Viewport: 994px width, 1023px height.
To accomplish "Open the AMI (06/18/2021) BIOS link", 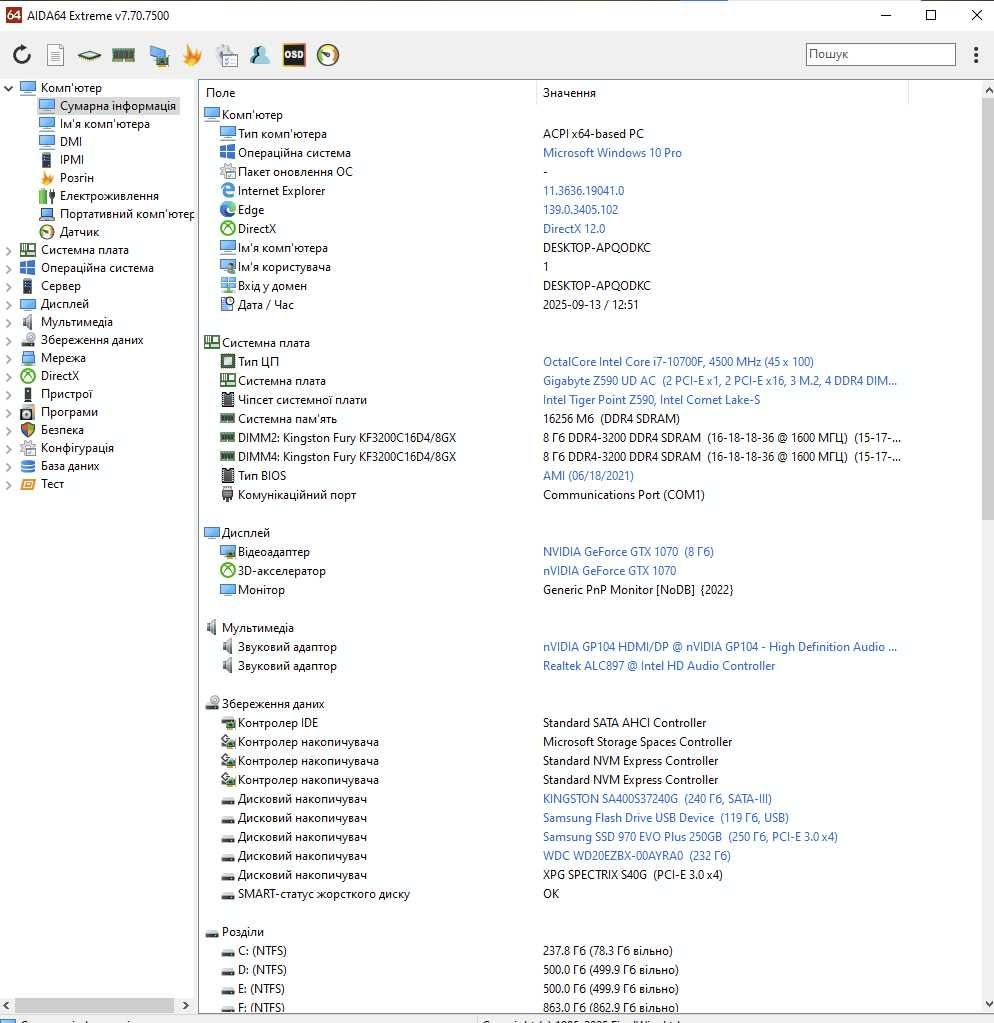I will coord(588,476).
